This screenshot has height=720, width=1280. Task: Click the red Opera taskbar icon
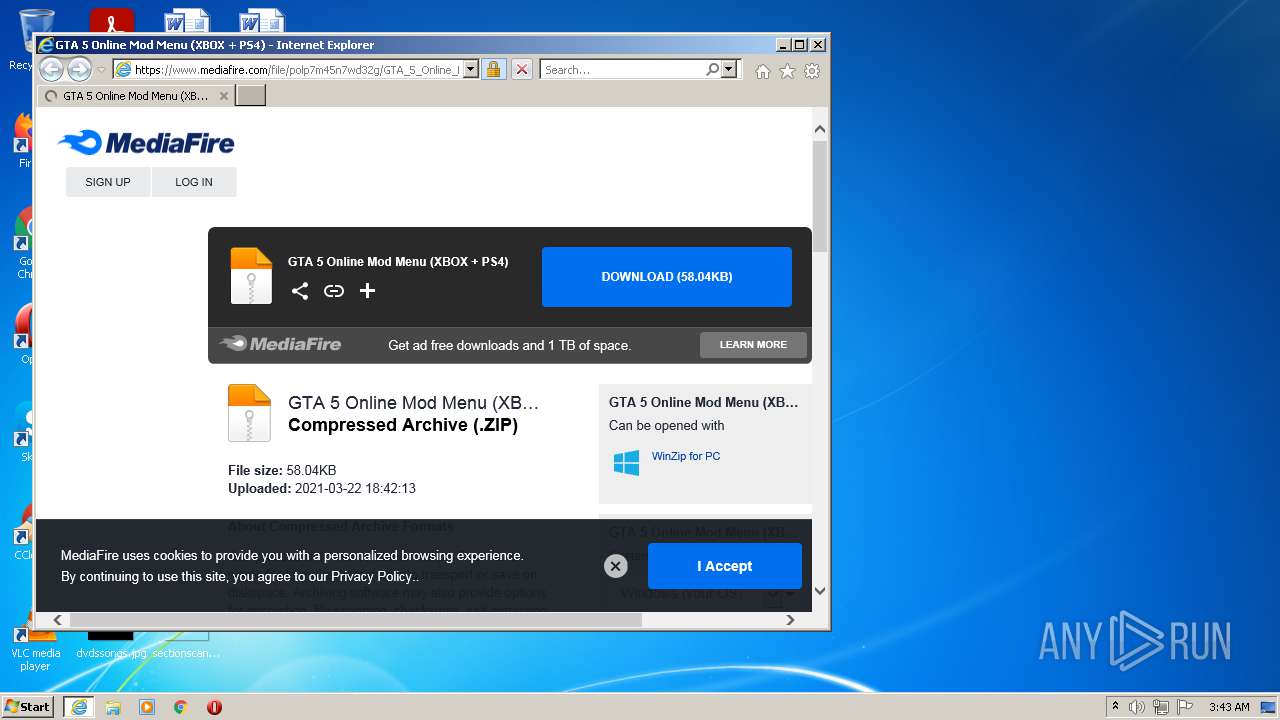tap(214, 707)
